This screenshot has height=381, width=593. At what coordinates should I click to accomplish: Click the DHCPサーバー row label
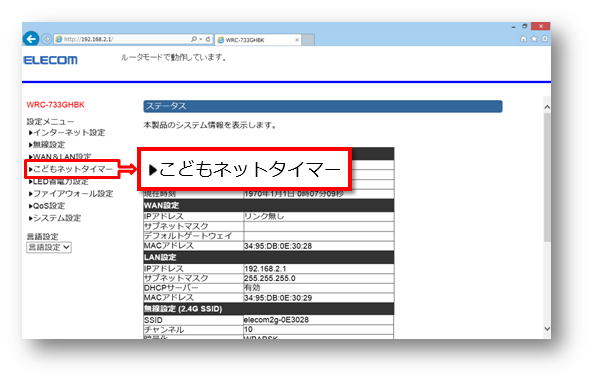tap(171, 288)
